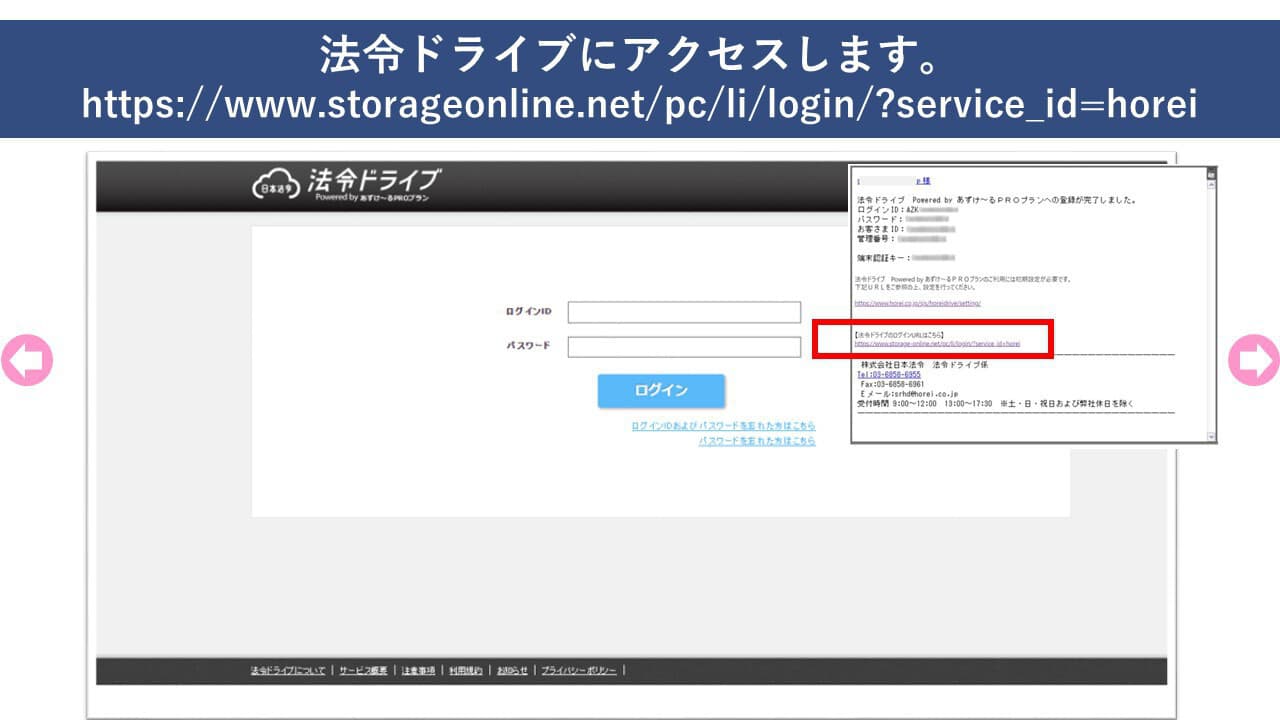Select the slide title 法令ドライブにアクセスします。

633,56
